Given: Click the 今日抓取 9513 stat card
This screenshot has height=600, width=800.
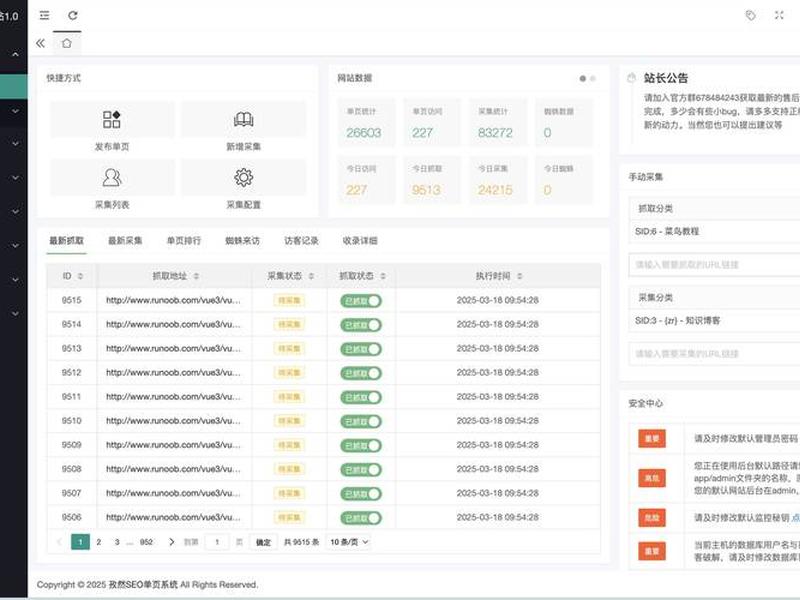Looking at the screenshot, I should coord(432,180).
